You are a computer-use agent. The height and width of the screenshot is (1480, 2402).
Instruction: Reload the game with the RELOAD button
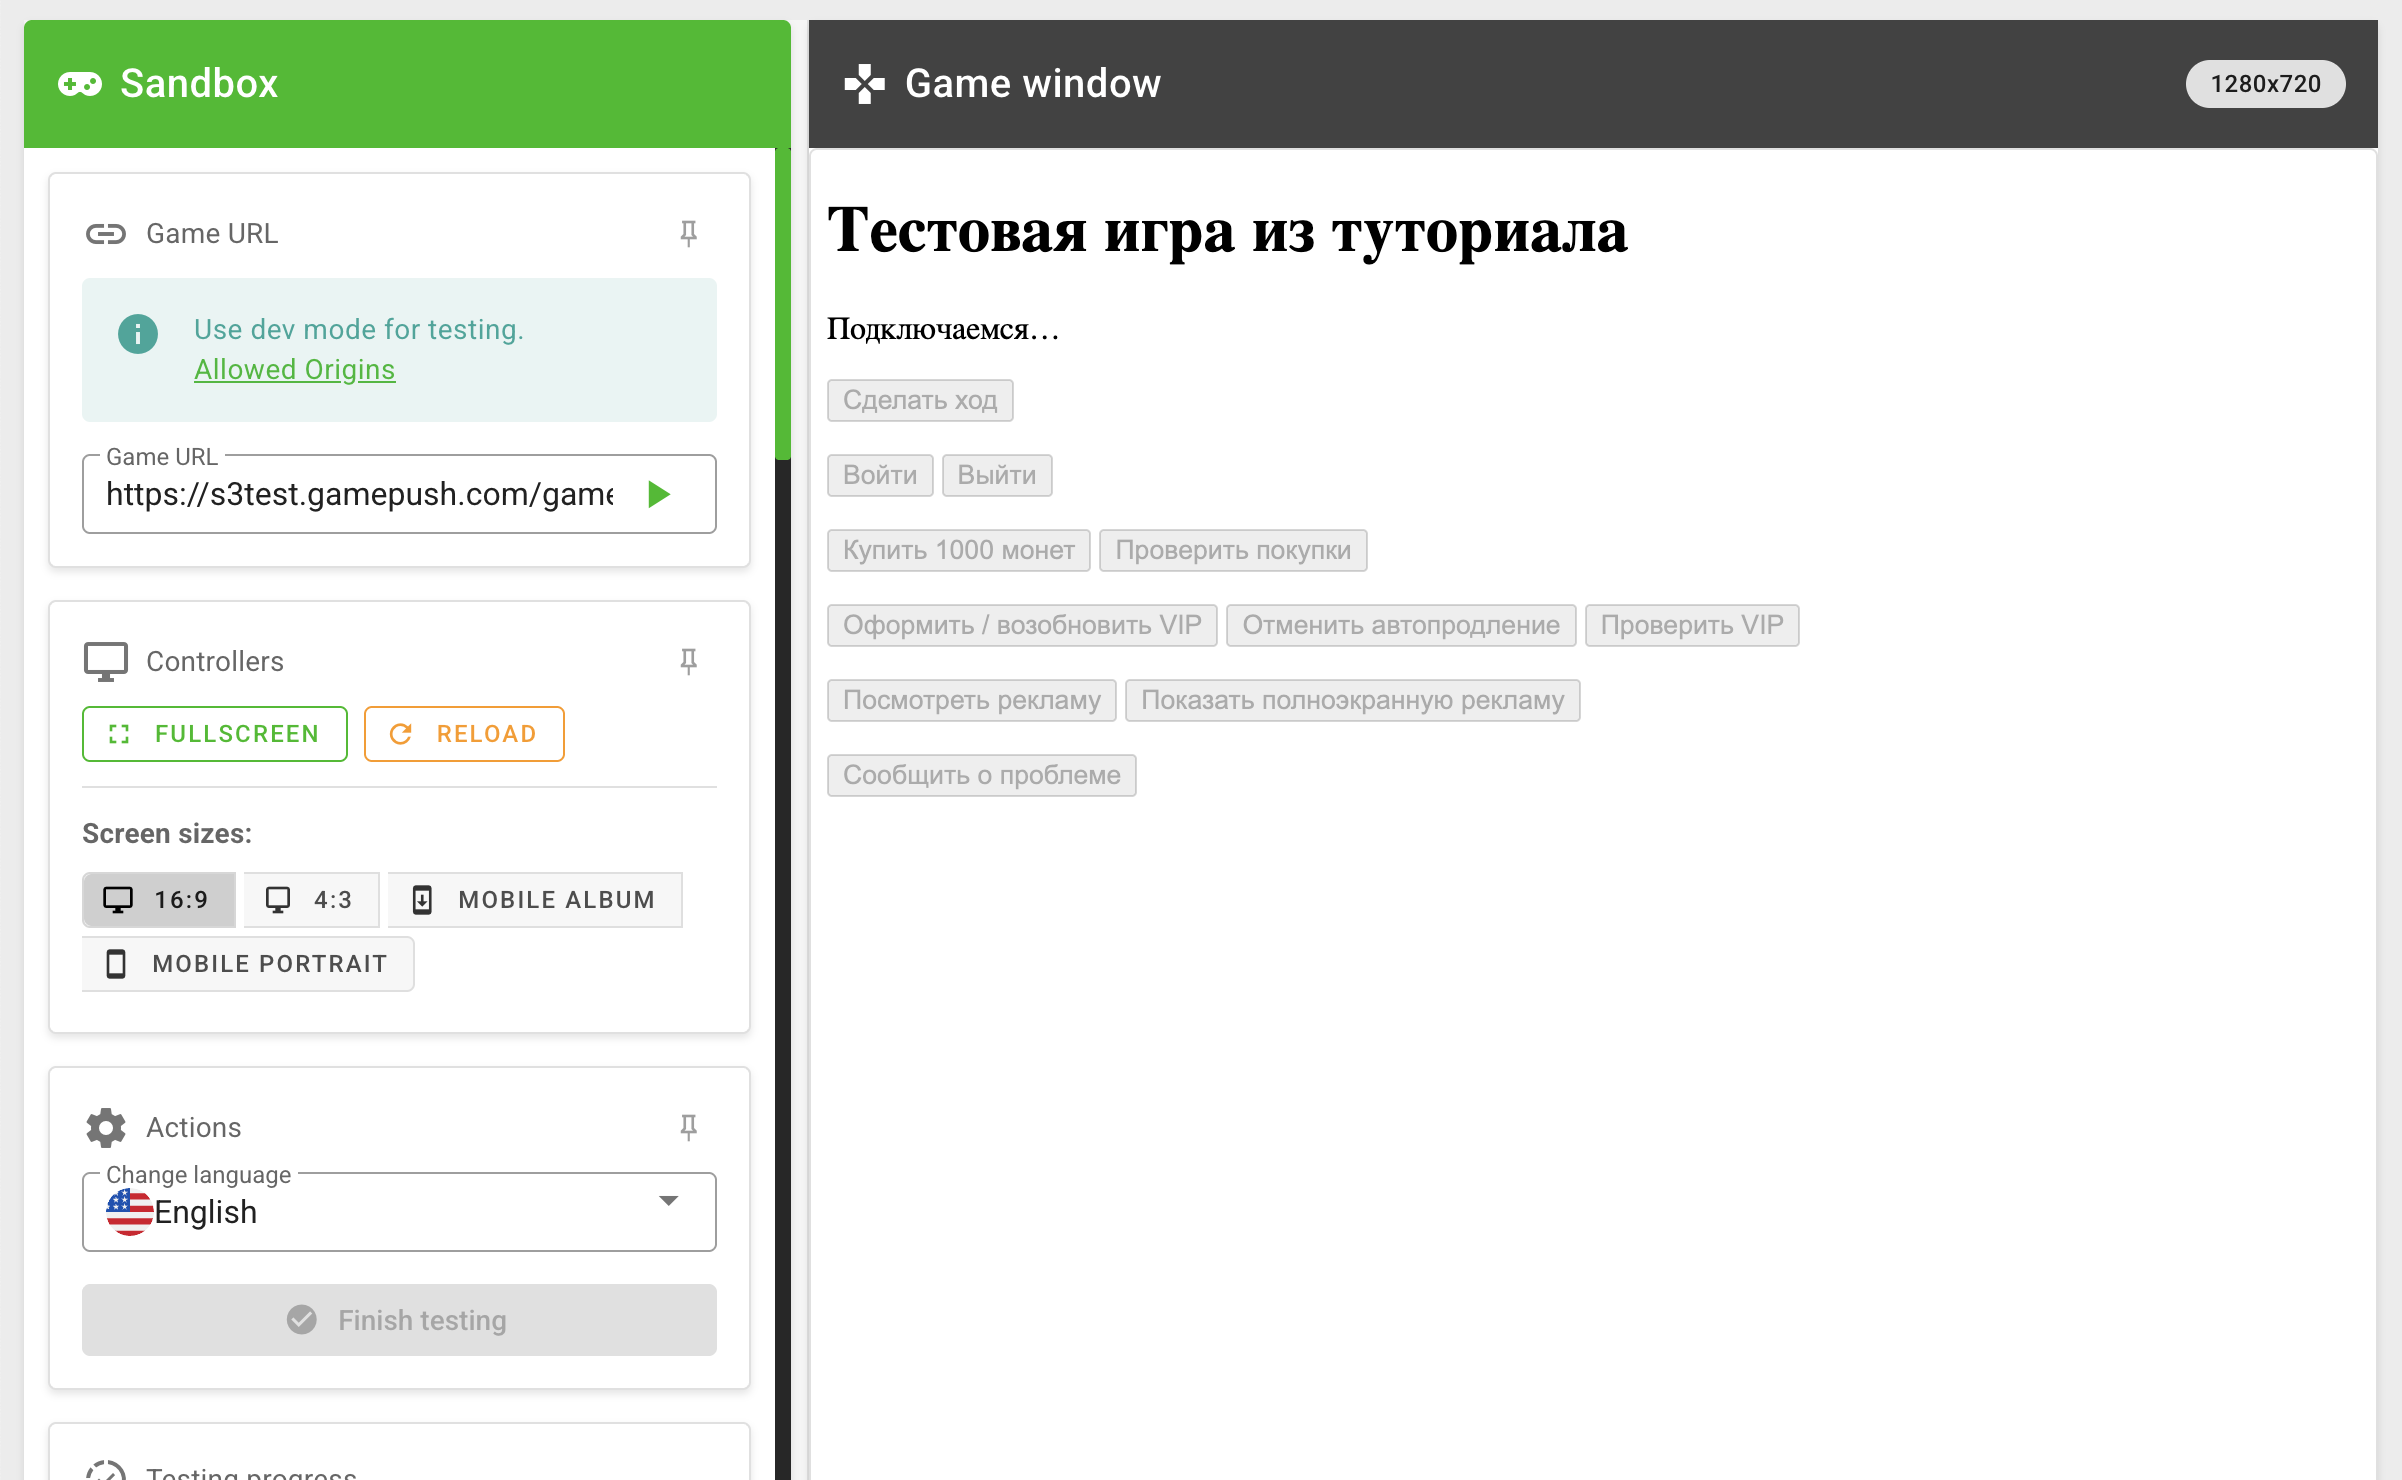tap(464, 734)
